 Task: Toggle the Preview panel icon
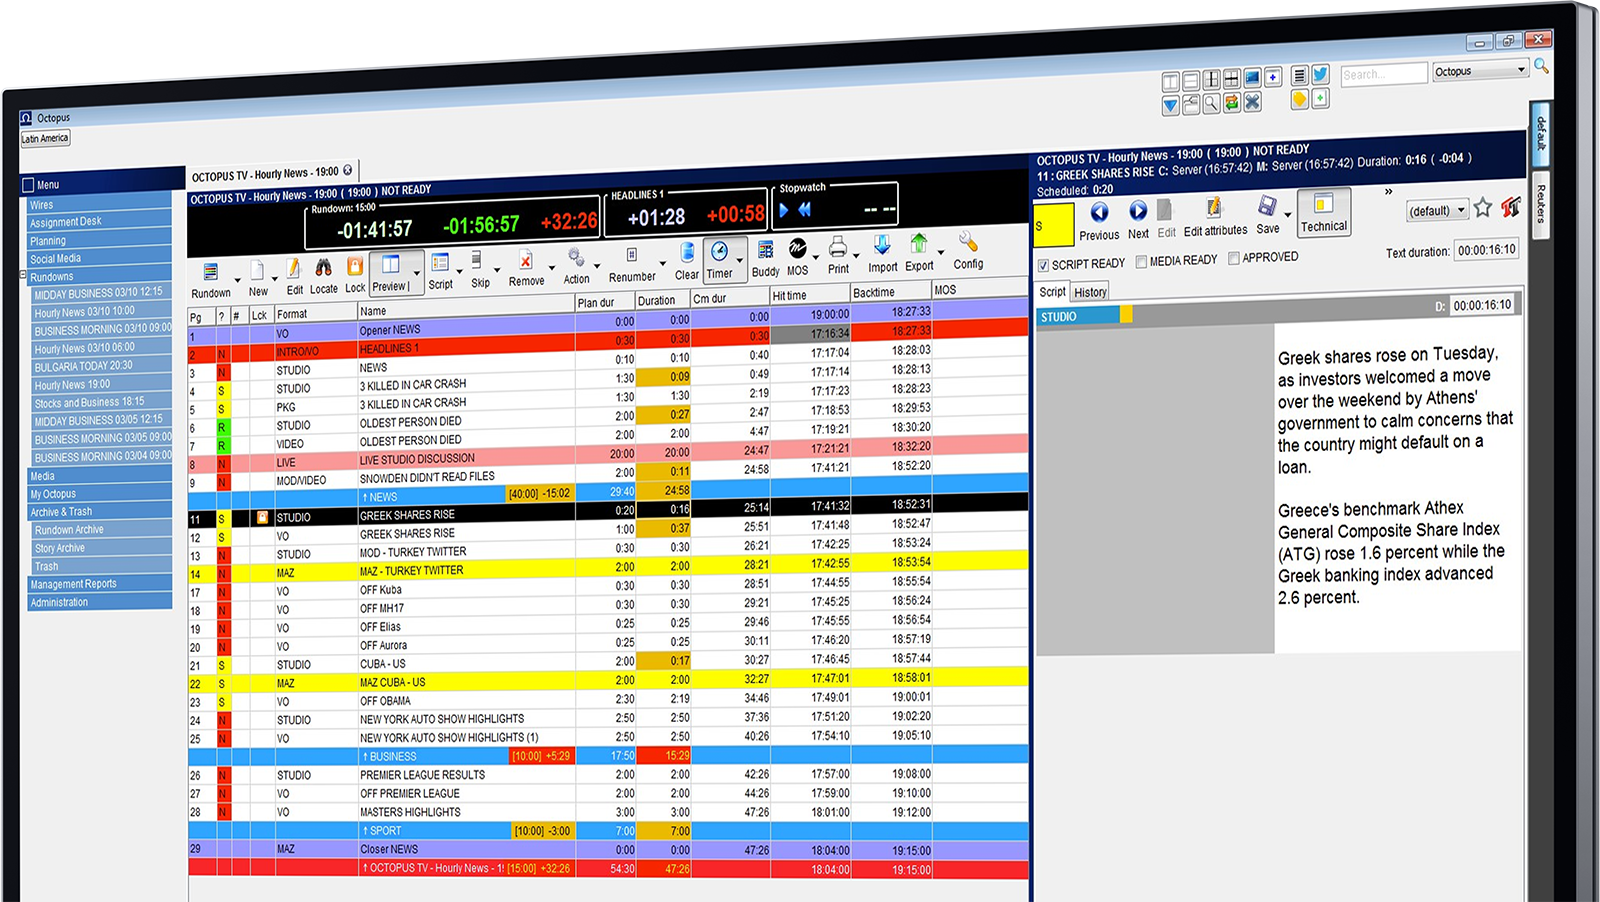390,265
